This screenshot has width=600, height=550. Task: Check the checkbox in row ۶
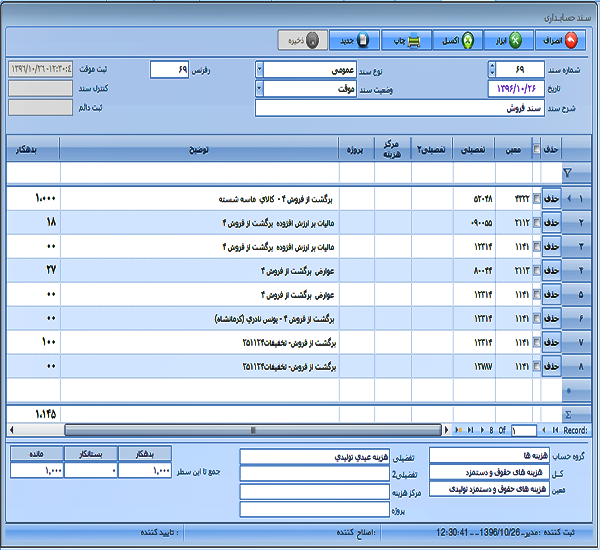coord(536,318)
